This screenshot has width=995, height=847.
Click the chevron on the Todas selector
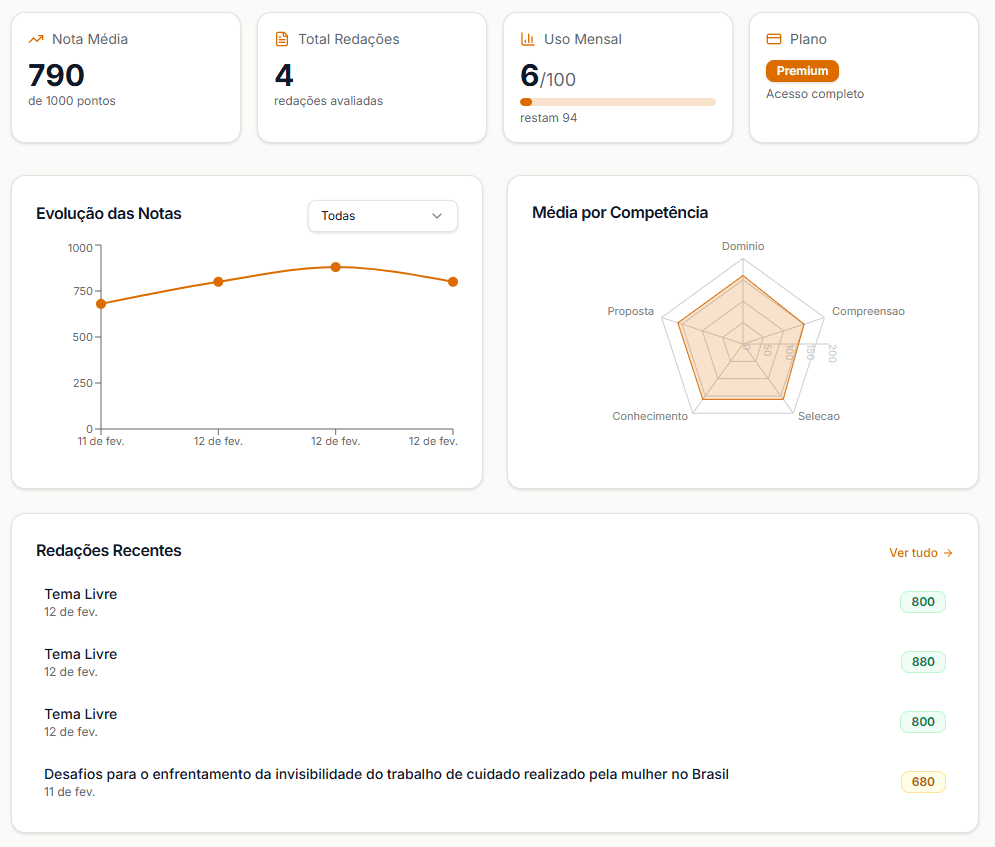(x=437, y=216)
